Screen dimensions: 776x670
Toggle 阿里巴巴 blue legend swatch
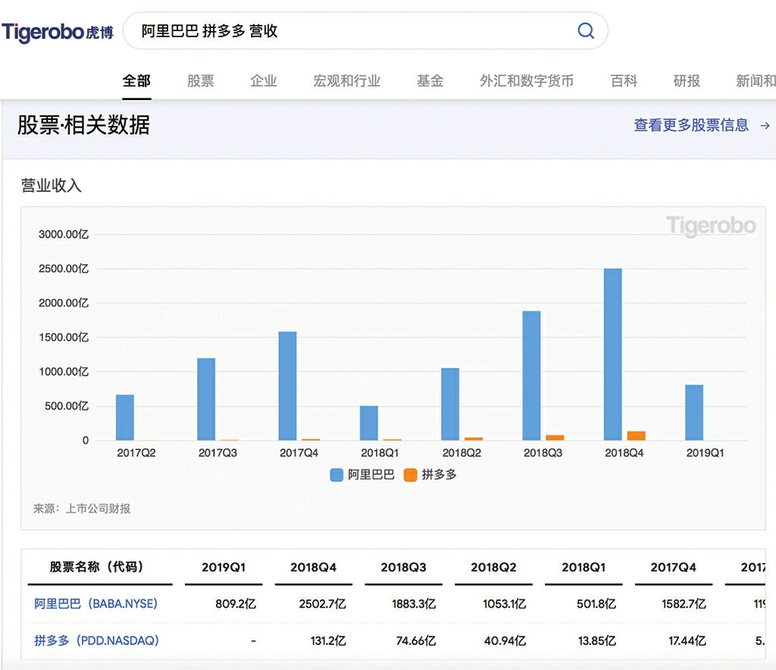pos(337,475)
